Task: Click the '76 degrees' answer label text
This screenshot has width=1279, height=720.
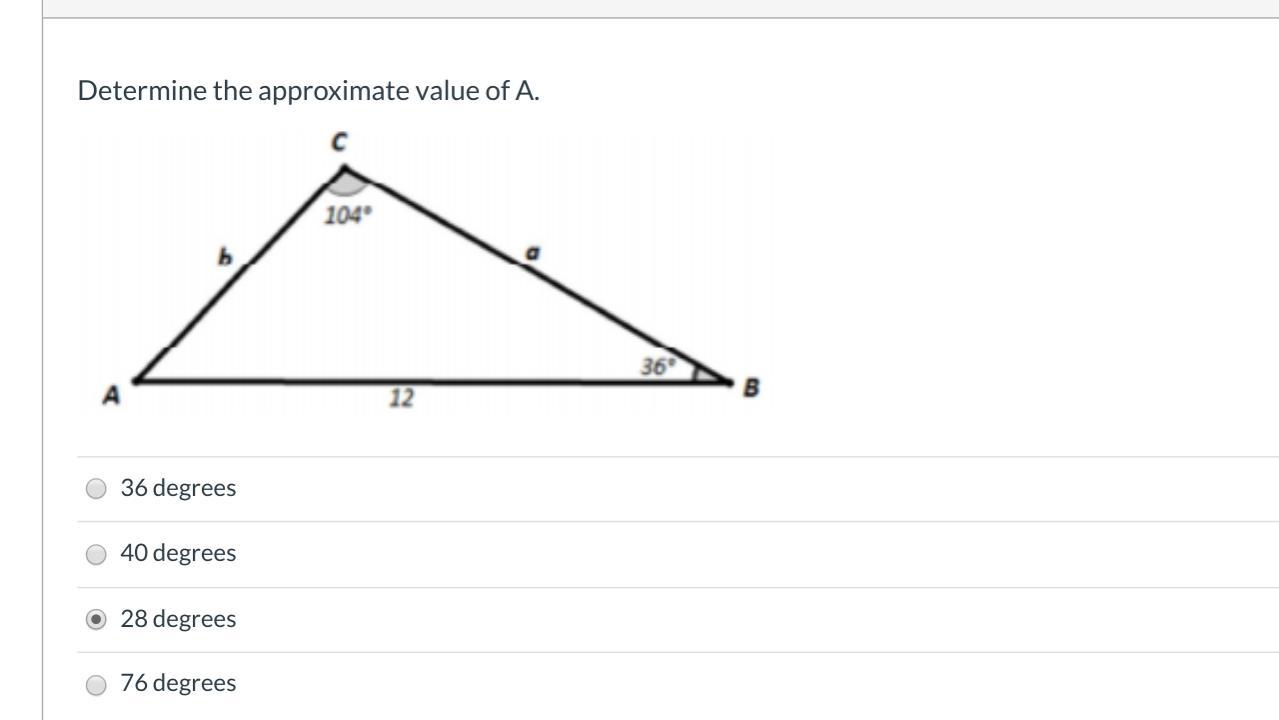Action: pos(178,683)
